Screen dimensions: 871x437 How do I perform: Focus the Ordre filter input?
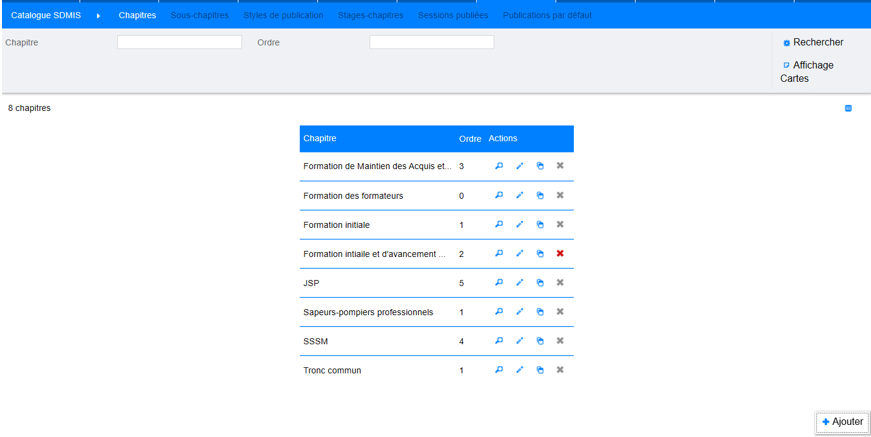pyautogui.click(x=431, y=43)
